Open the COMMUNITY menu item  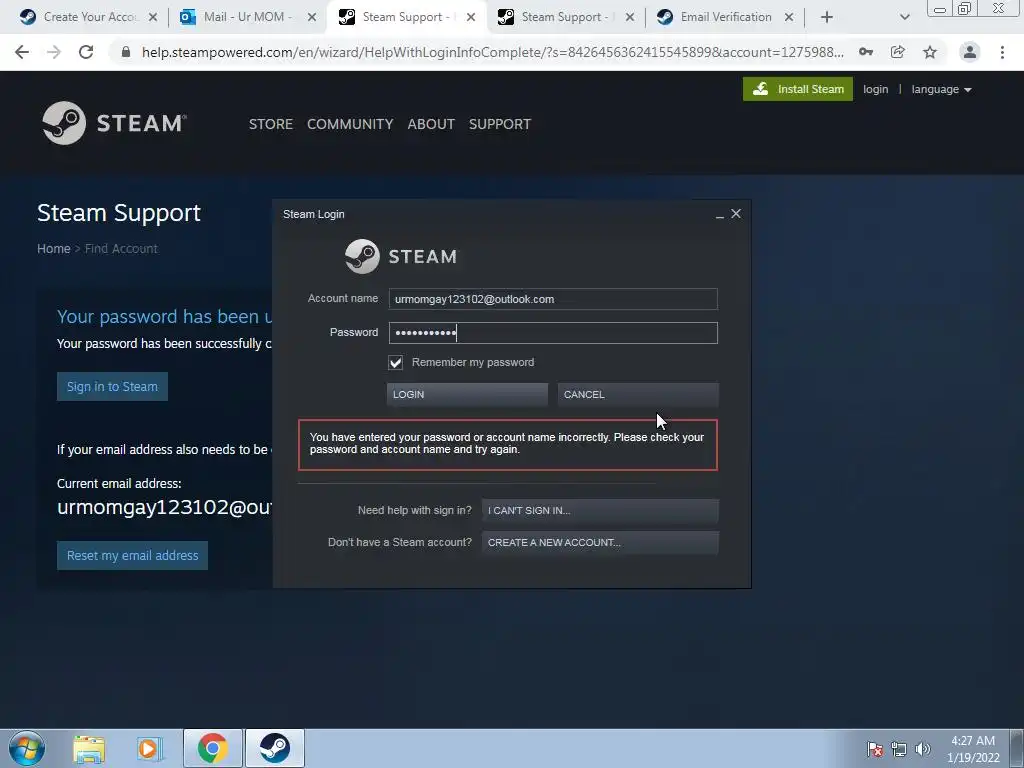350,124
